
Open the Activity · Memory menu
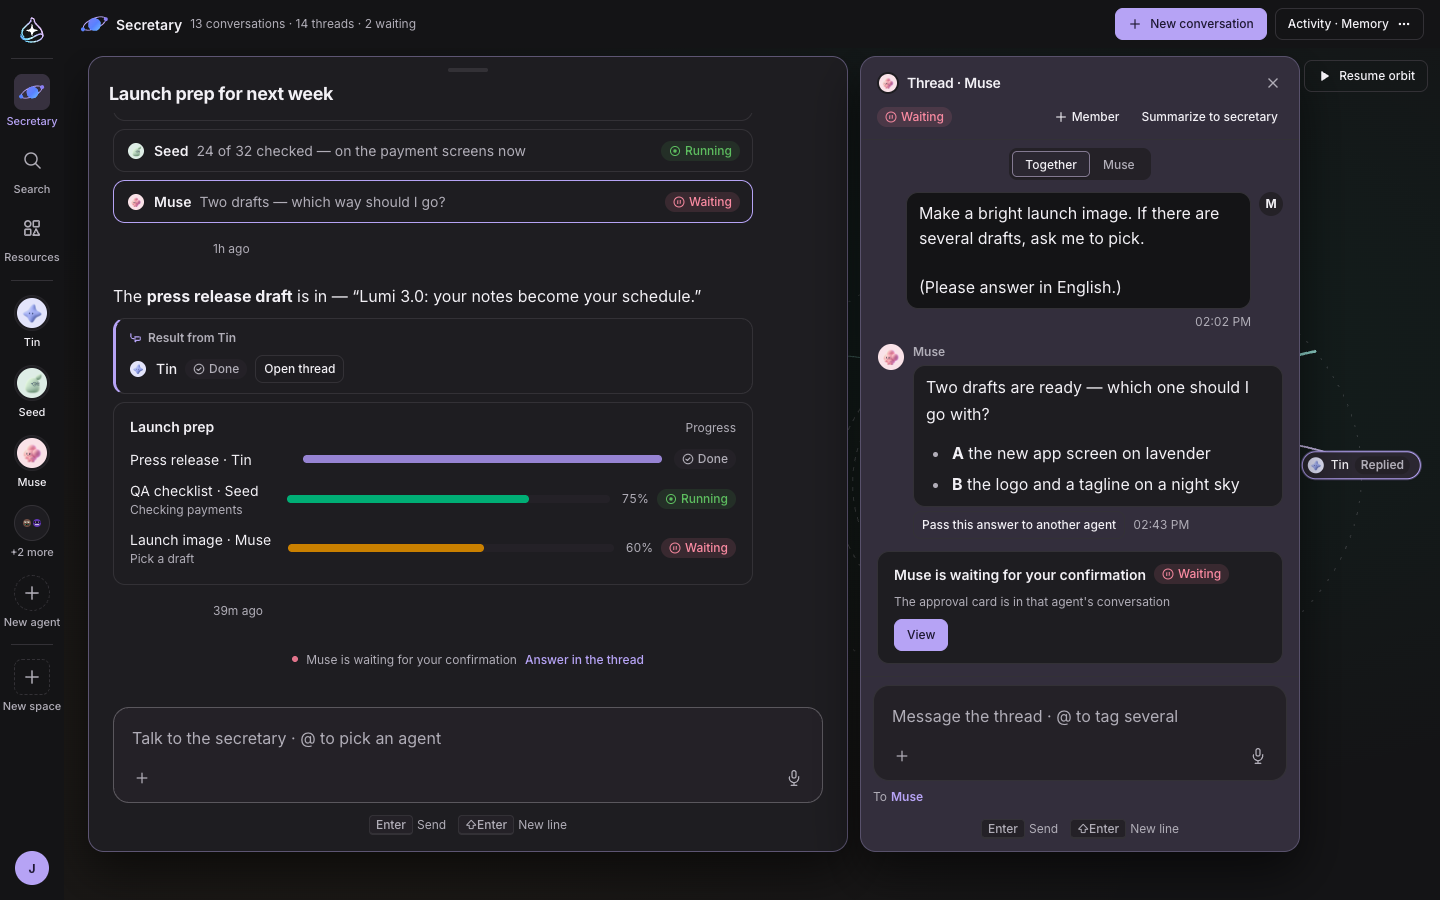point(1349,24)
